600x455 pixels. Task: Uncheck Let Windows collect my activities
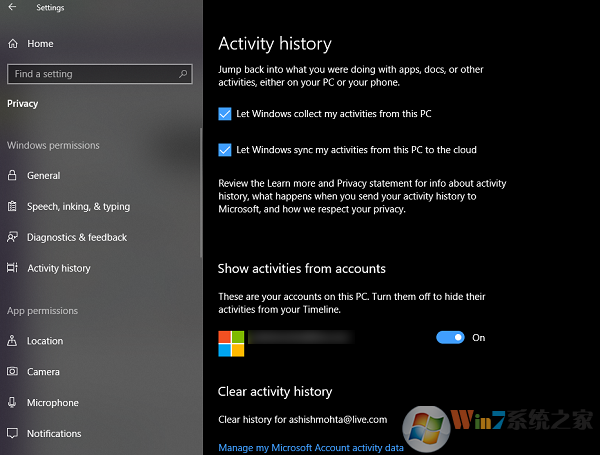coord(225,114)
